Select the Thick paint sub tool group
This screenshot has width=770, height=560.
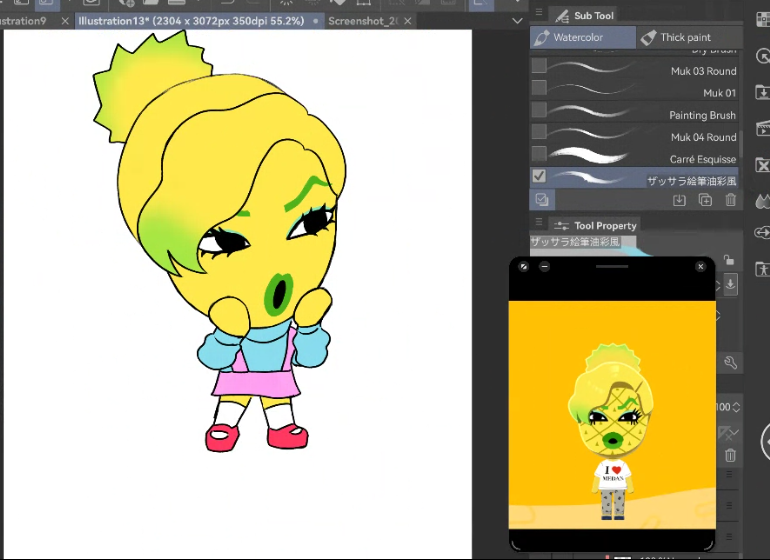point(689,37)
